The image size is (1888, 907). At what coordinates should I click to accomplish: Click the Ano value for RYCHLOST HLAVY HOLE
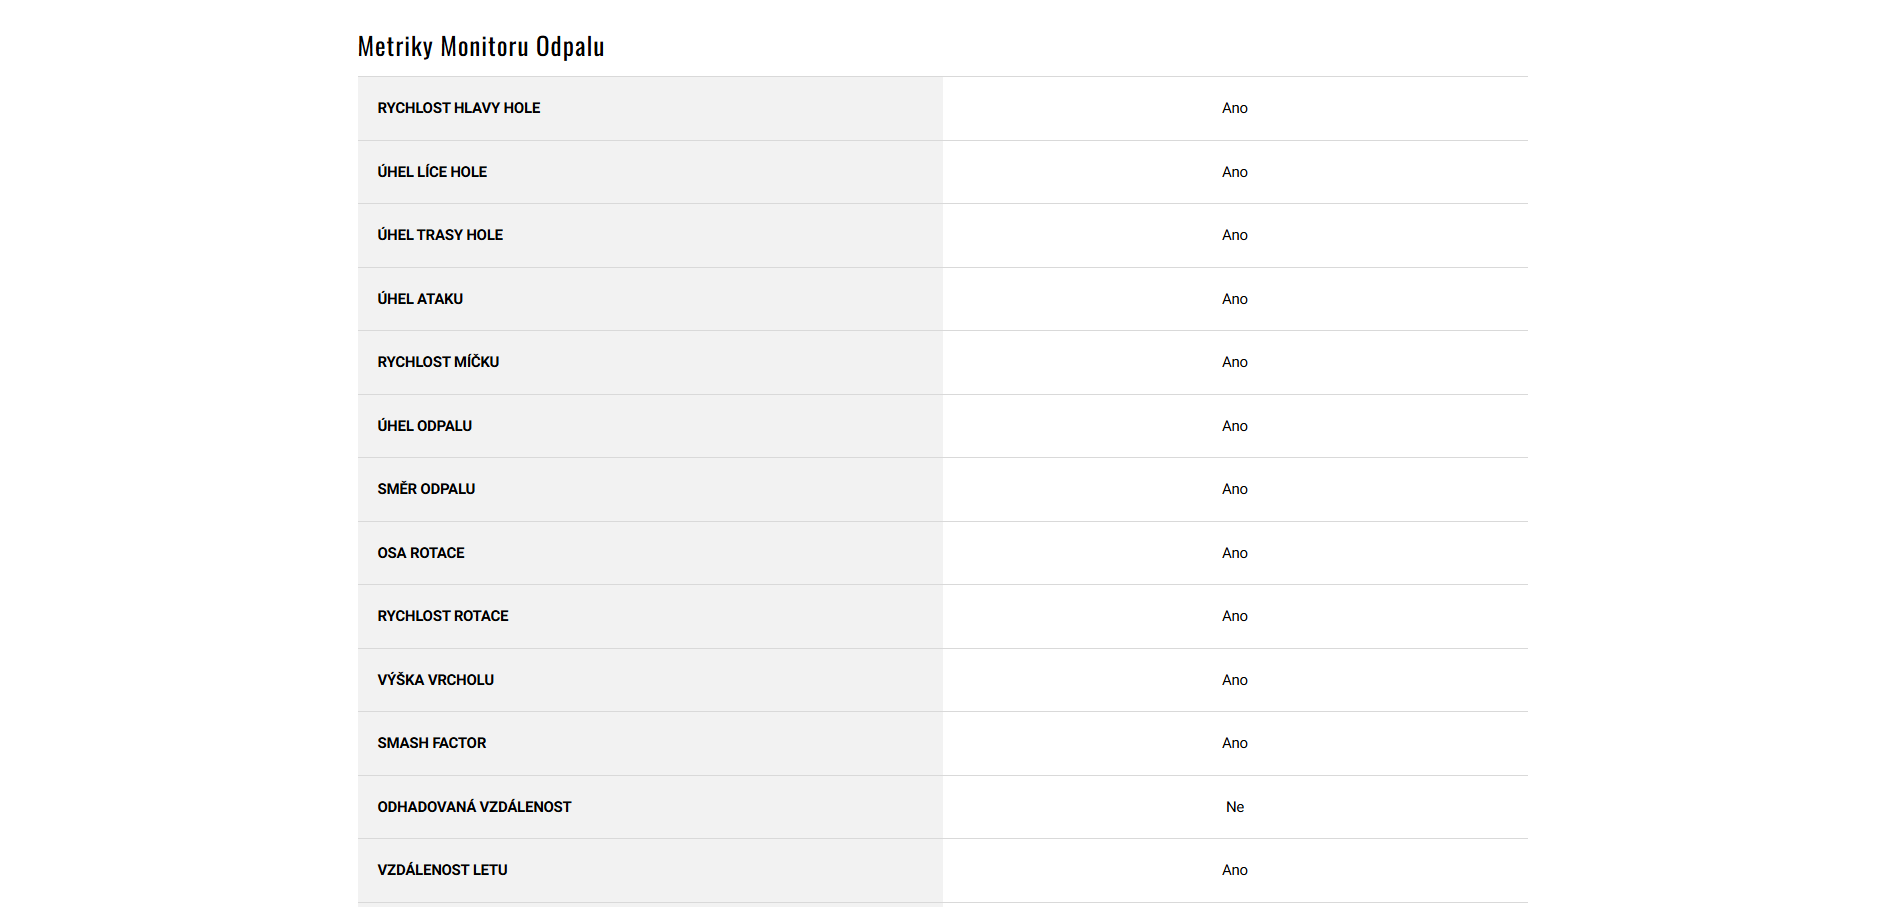1235,108
